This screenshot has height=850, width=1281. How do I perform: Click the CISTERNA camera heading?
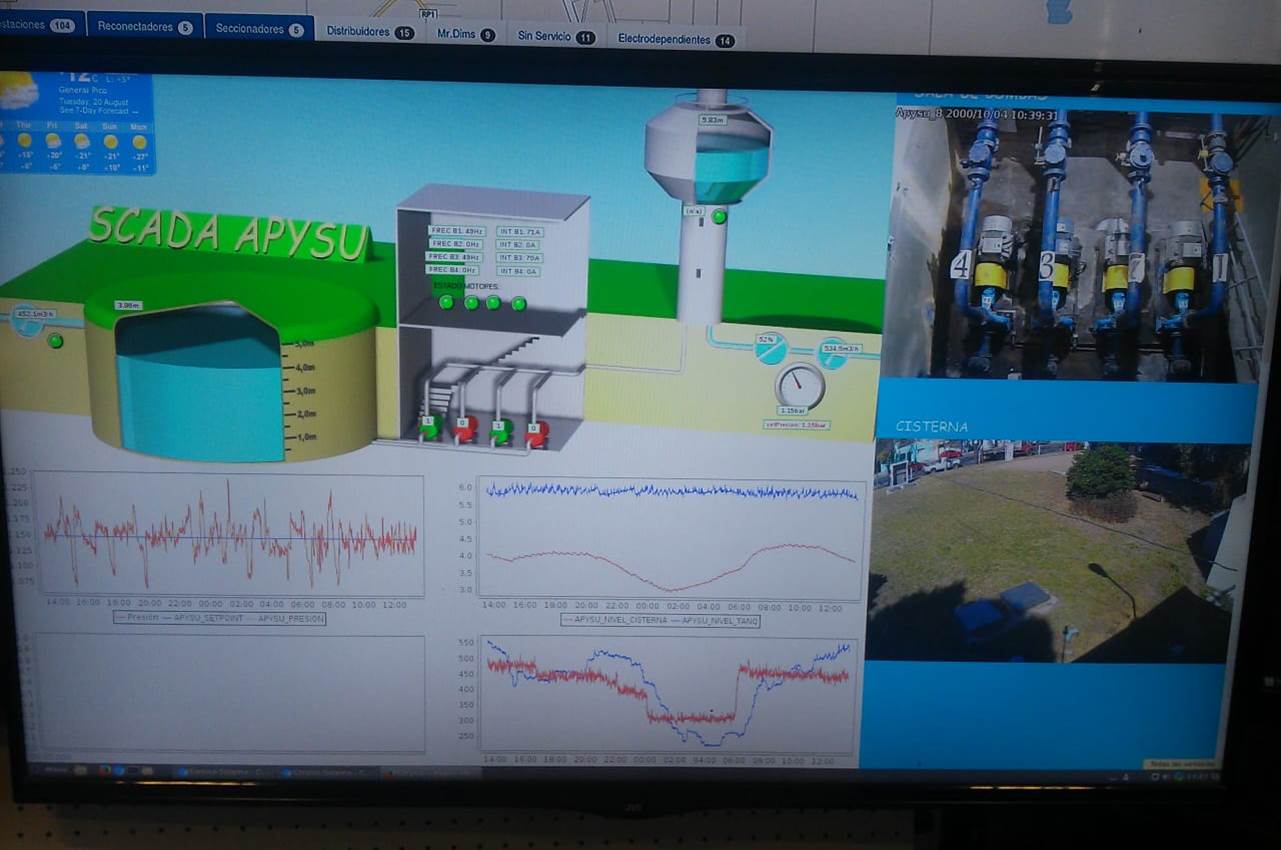(932, 426)
